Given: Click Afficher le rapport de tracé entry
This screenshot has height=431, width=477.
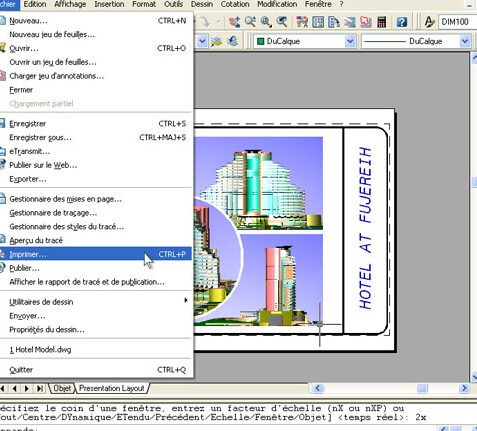Looking at the screenshot, I should point(96,282).
